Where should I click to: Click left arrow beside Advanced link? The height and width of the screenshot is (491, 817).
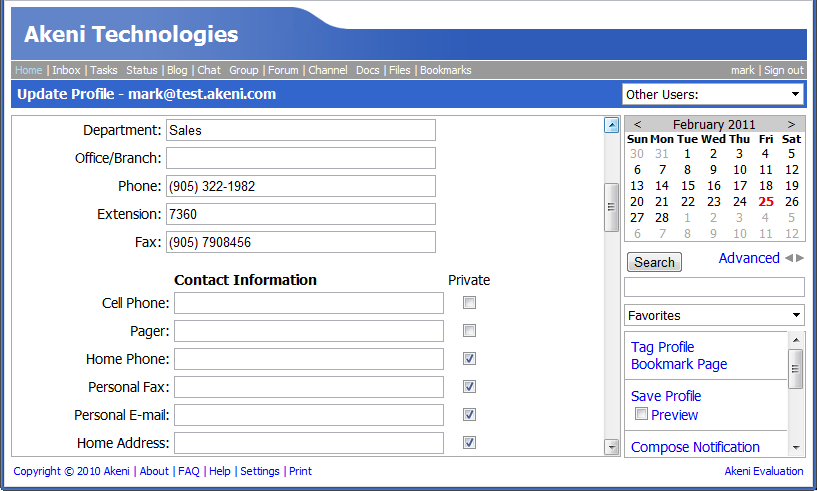pos(788,258)
